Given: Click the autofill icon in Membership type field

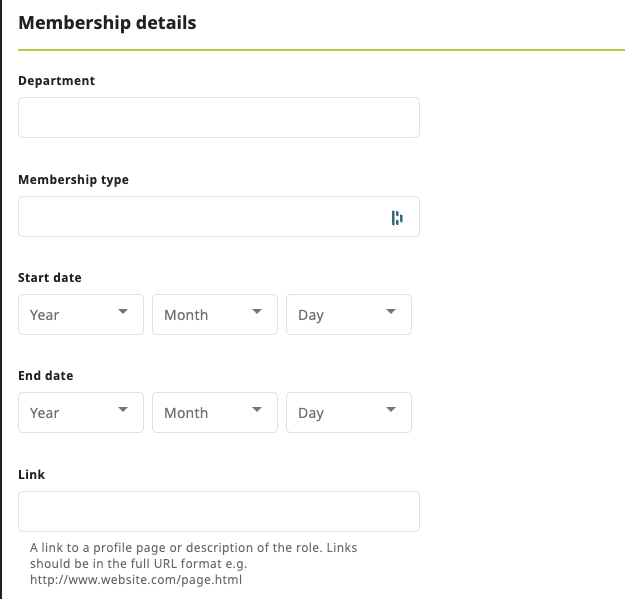Looking at the screenshot, I should (397, 218).
